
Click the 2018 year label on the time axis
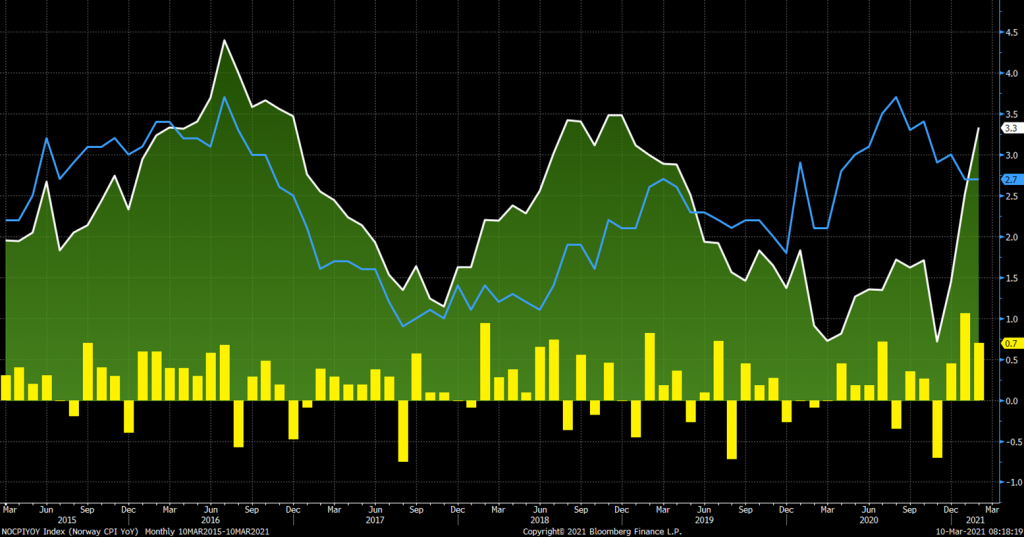click(539, 520)
